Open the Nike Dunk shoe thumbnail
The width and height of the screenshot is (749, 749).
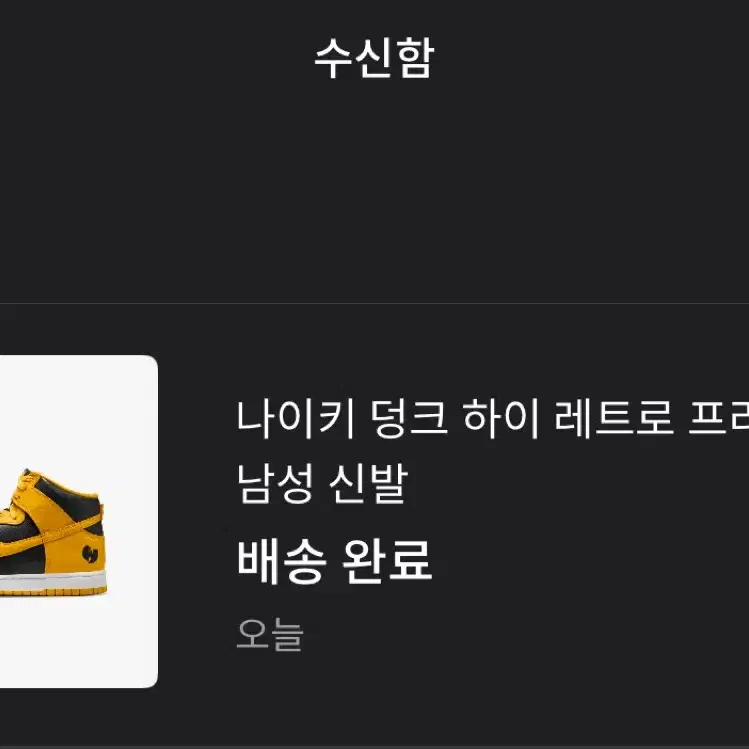78,521
